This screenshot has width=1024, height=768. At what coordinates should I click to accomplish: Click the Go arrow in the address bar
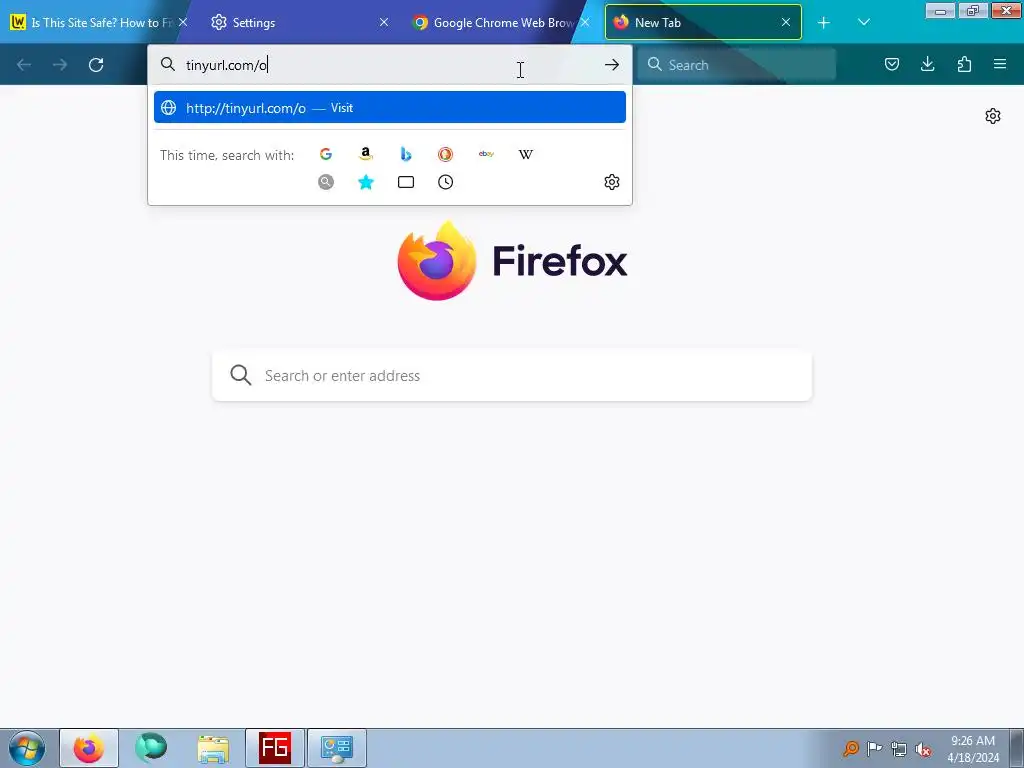(611, 65)
